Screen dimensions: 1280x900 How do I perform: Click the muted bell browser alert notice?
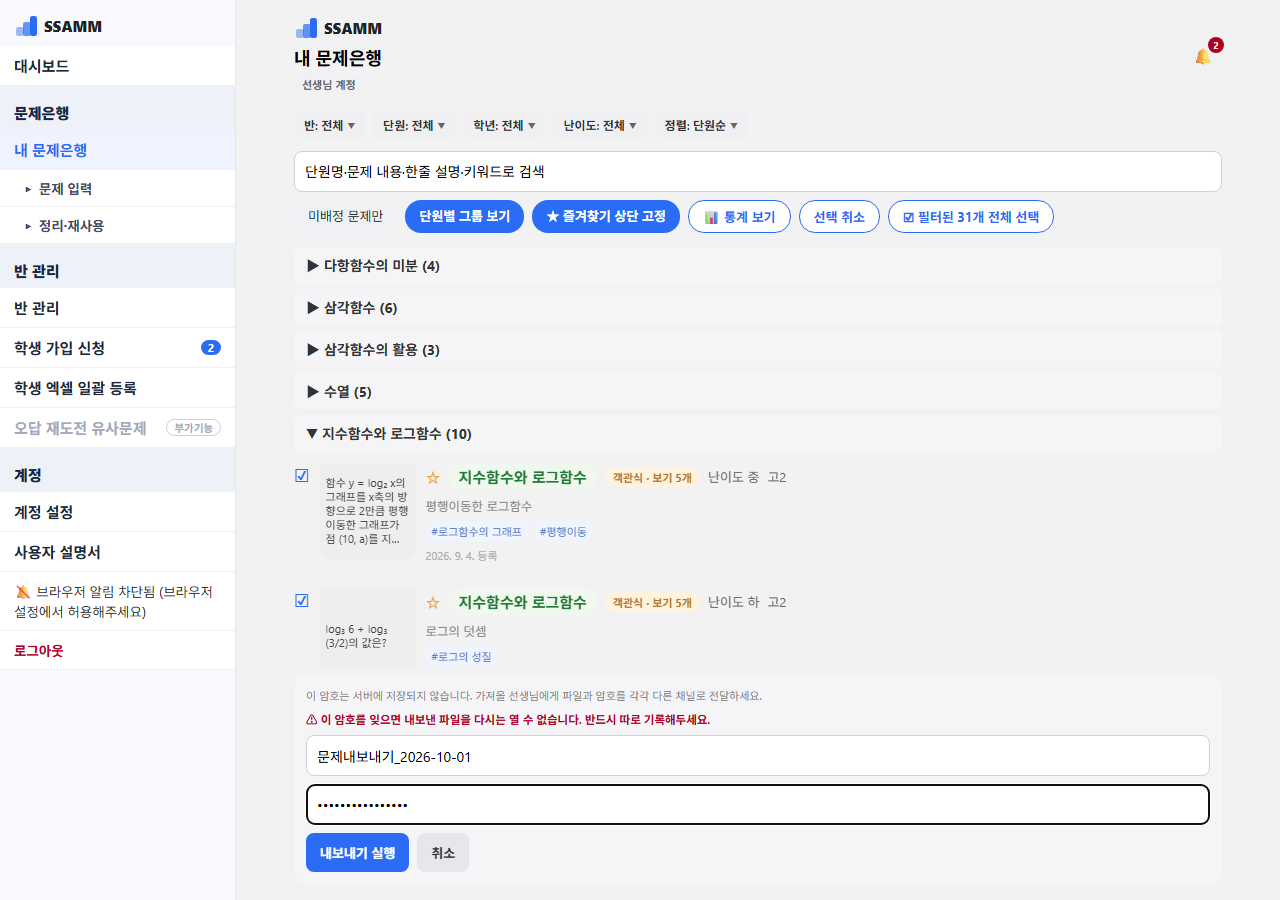(x=117, y=601)
